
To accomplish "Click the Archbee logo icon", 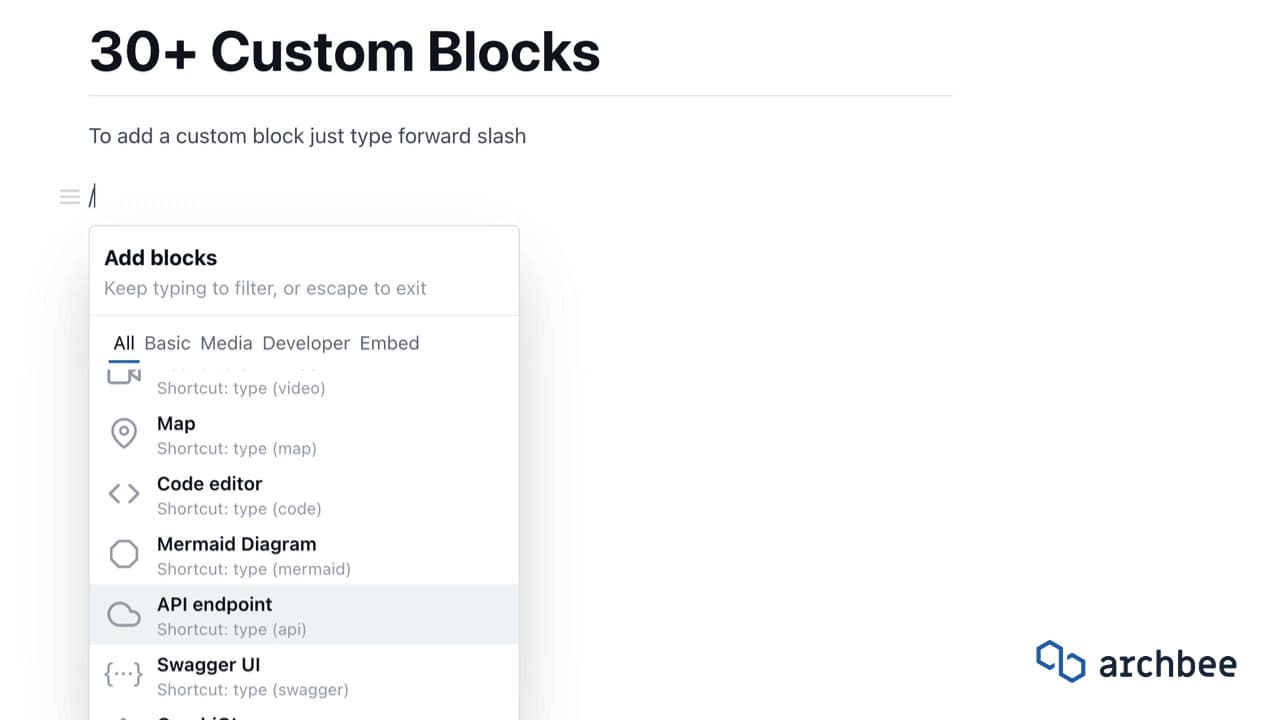I will coord(1060,661).
